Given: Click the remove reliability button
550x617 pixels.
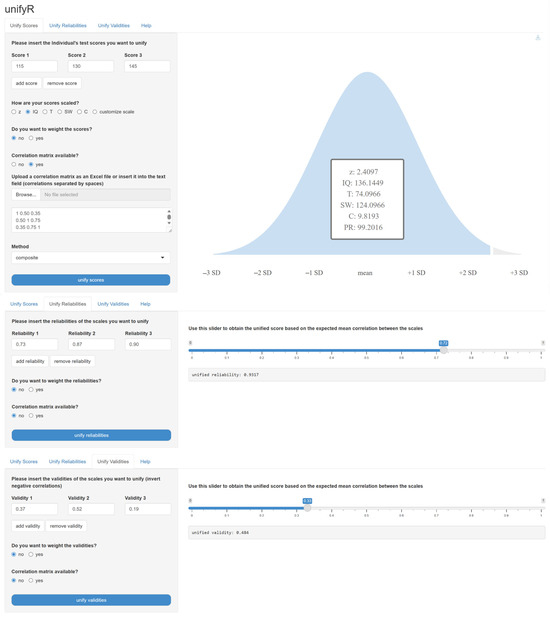Looking at the screenshot, I should [x=72, y=361].
